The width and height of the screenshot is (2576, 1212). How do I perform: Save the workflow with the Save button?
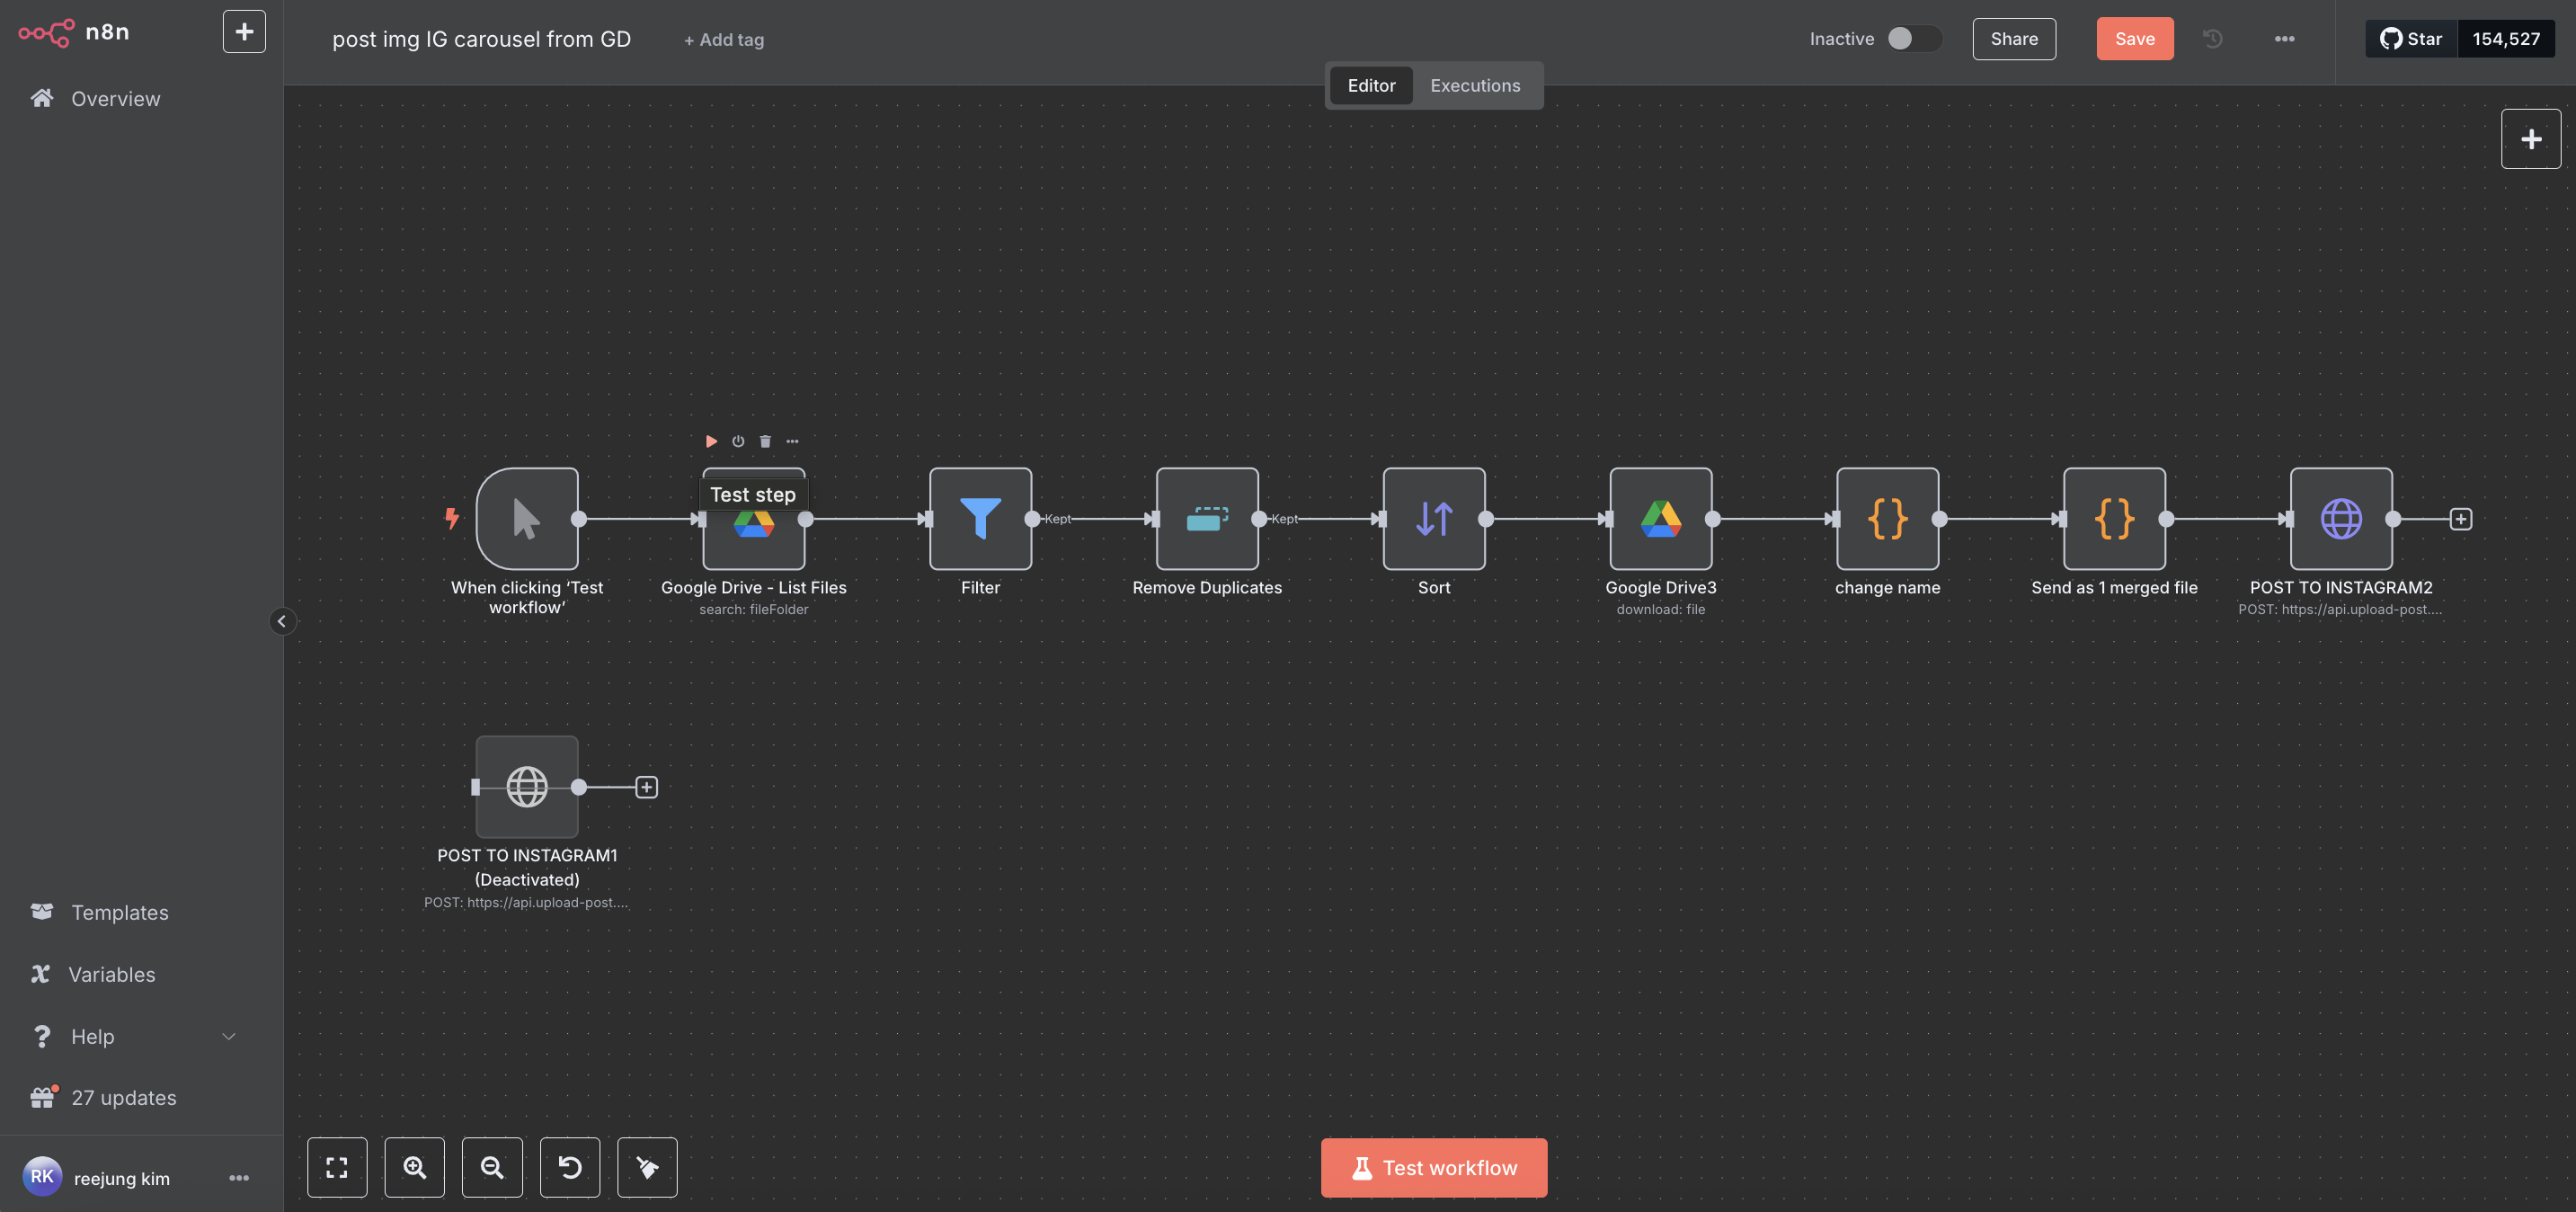pyautogui.click(x=2134, y=39)
